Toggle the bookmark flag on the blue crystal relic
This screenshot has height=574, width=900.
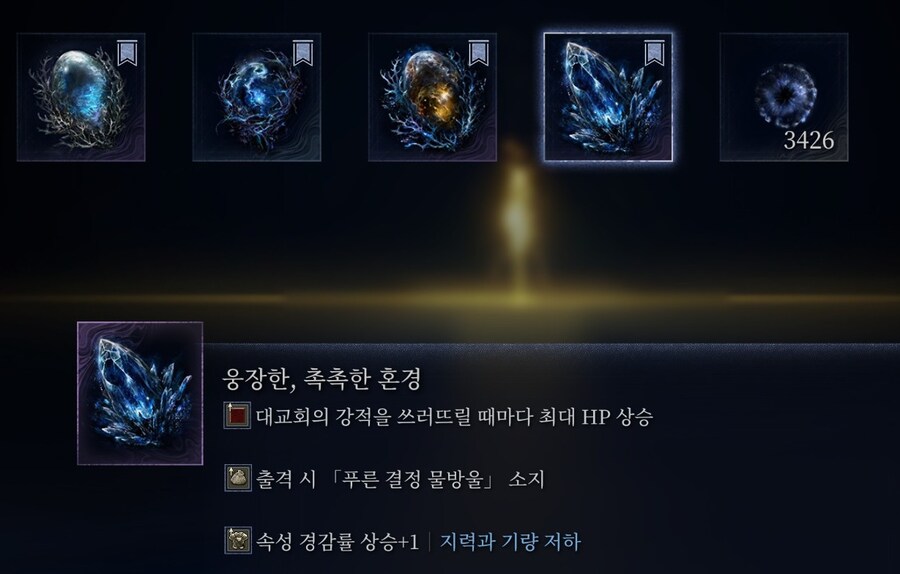(x=654, y=53)
